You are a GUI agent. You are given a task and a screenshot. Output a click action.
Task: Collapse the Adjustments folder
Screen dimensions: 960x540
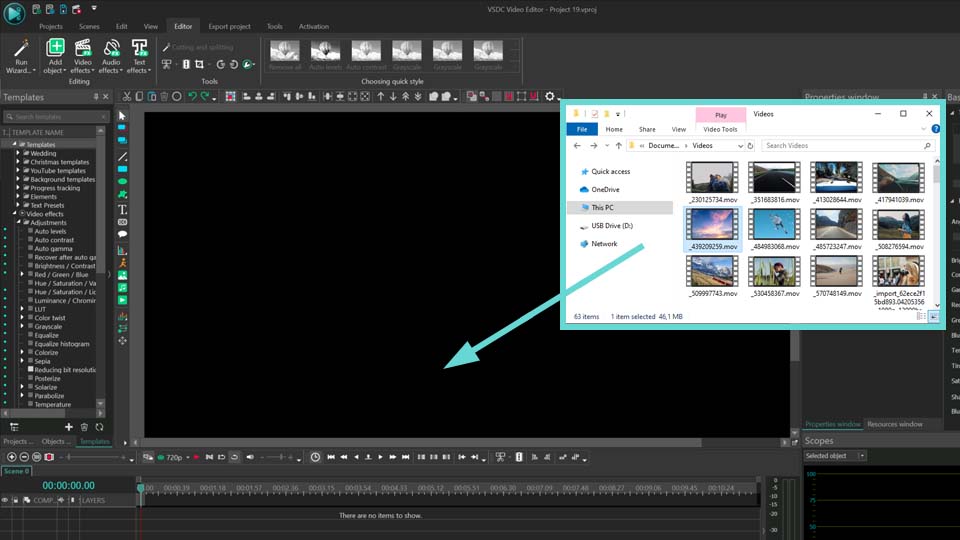(18, 222)
